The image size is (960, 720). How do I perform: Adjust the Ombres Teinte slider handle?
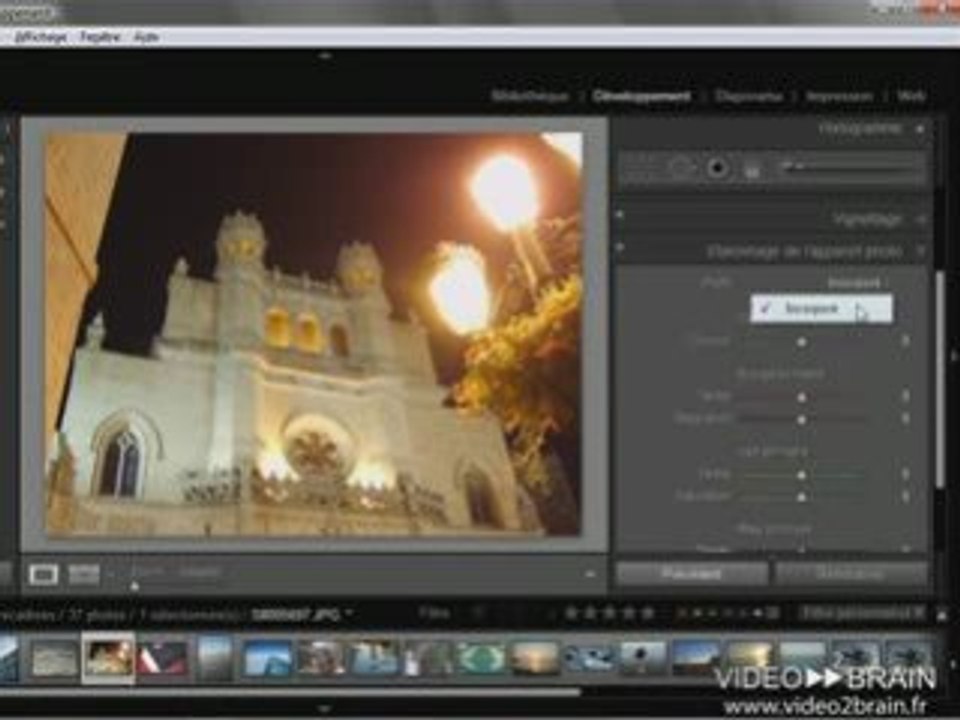[x=801, y=342]
